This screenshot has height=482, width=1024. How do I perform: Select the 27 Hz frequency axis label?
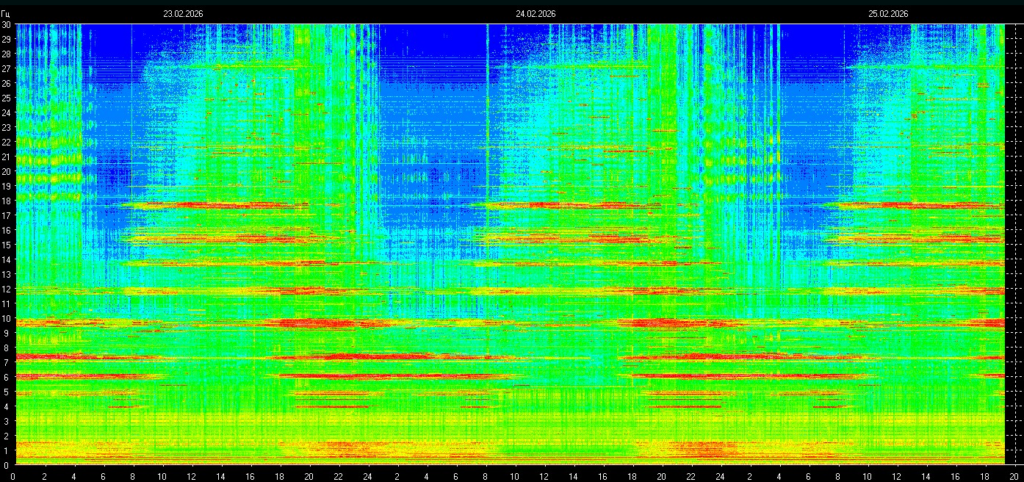6,69
